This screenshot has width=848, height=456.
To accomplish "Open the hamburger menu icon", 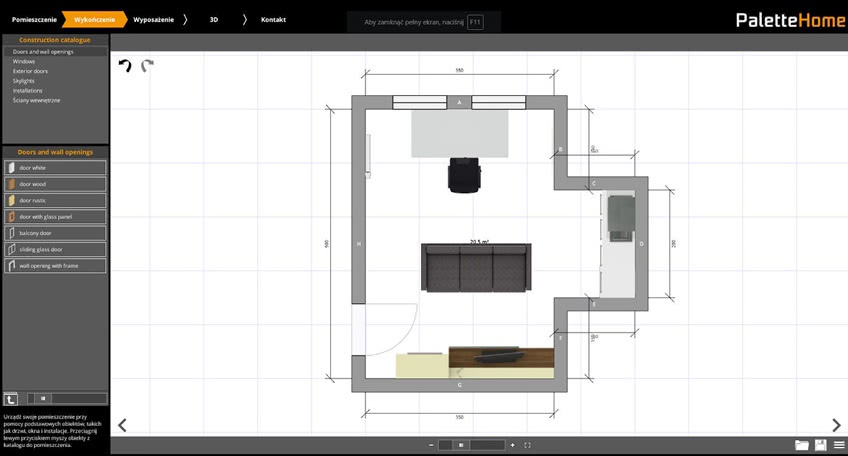I will [838, 445].
